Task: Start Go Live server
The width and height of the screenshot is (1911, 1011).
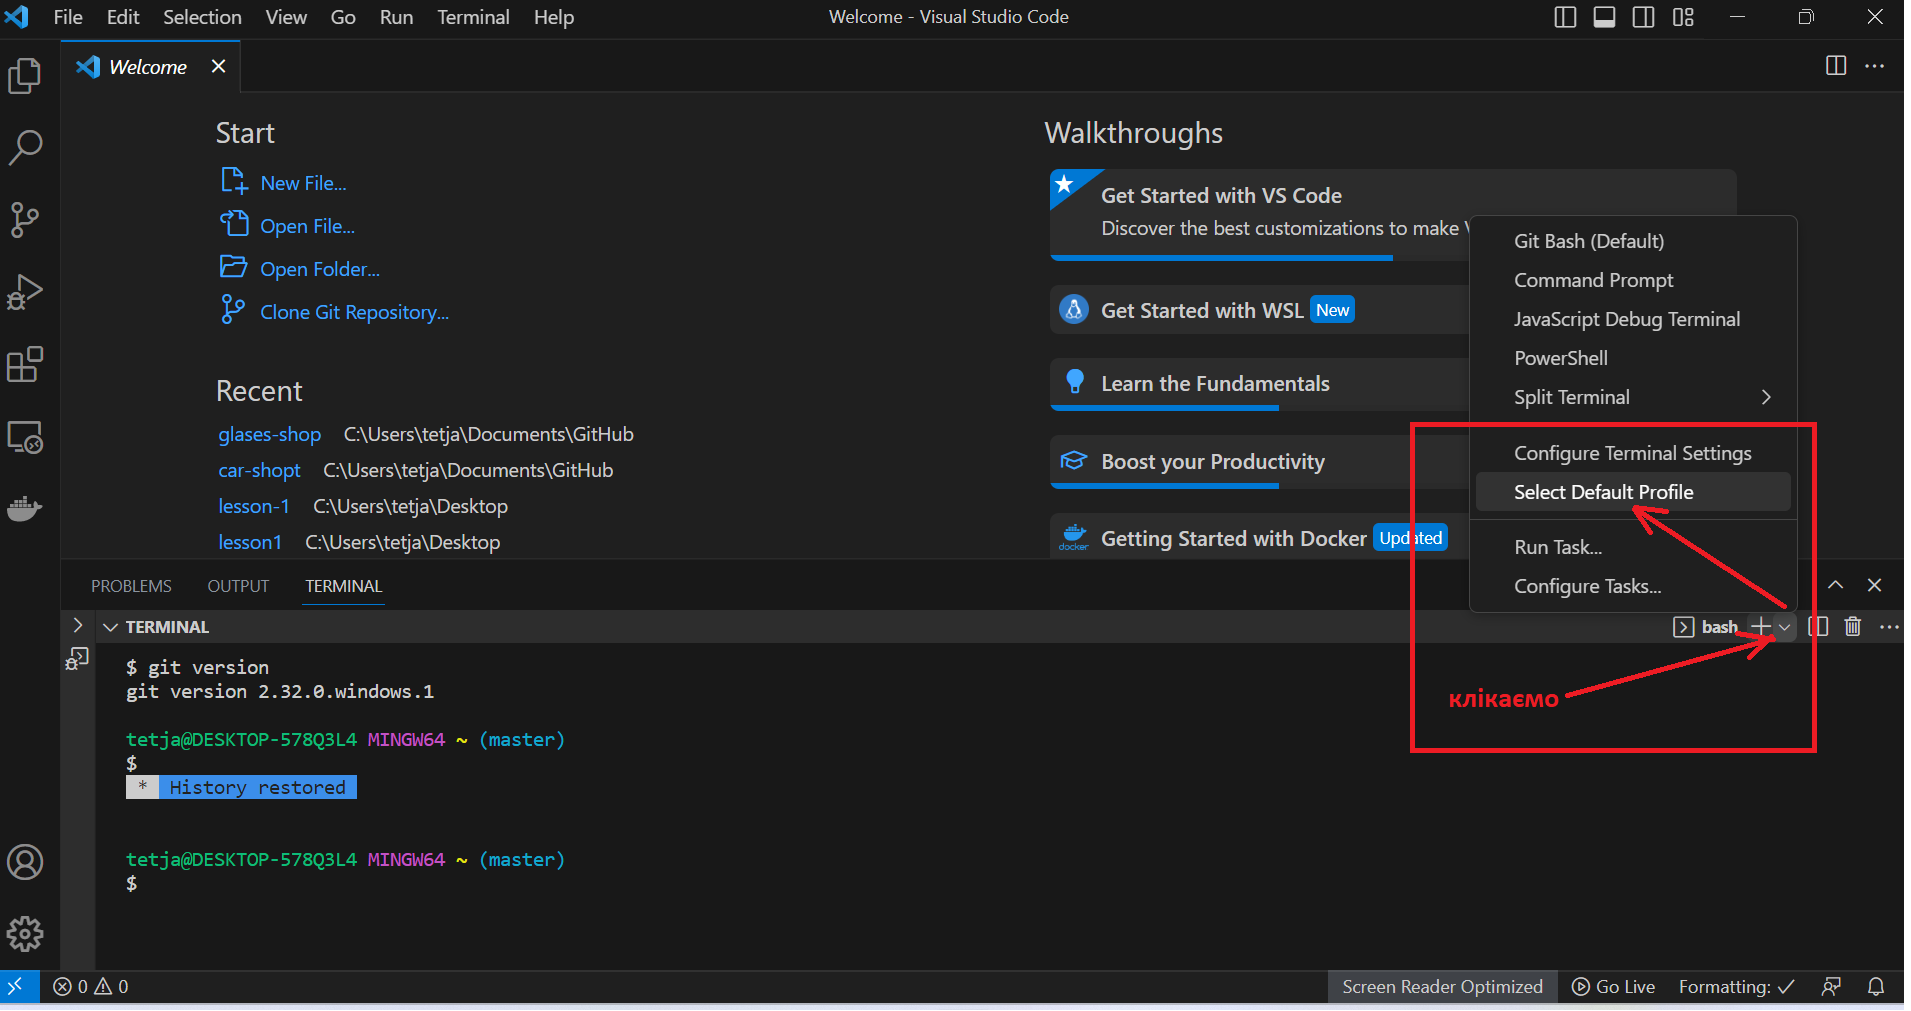Action: 1613,987
